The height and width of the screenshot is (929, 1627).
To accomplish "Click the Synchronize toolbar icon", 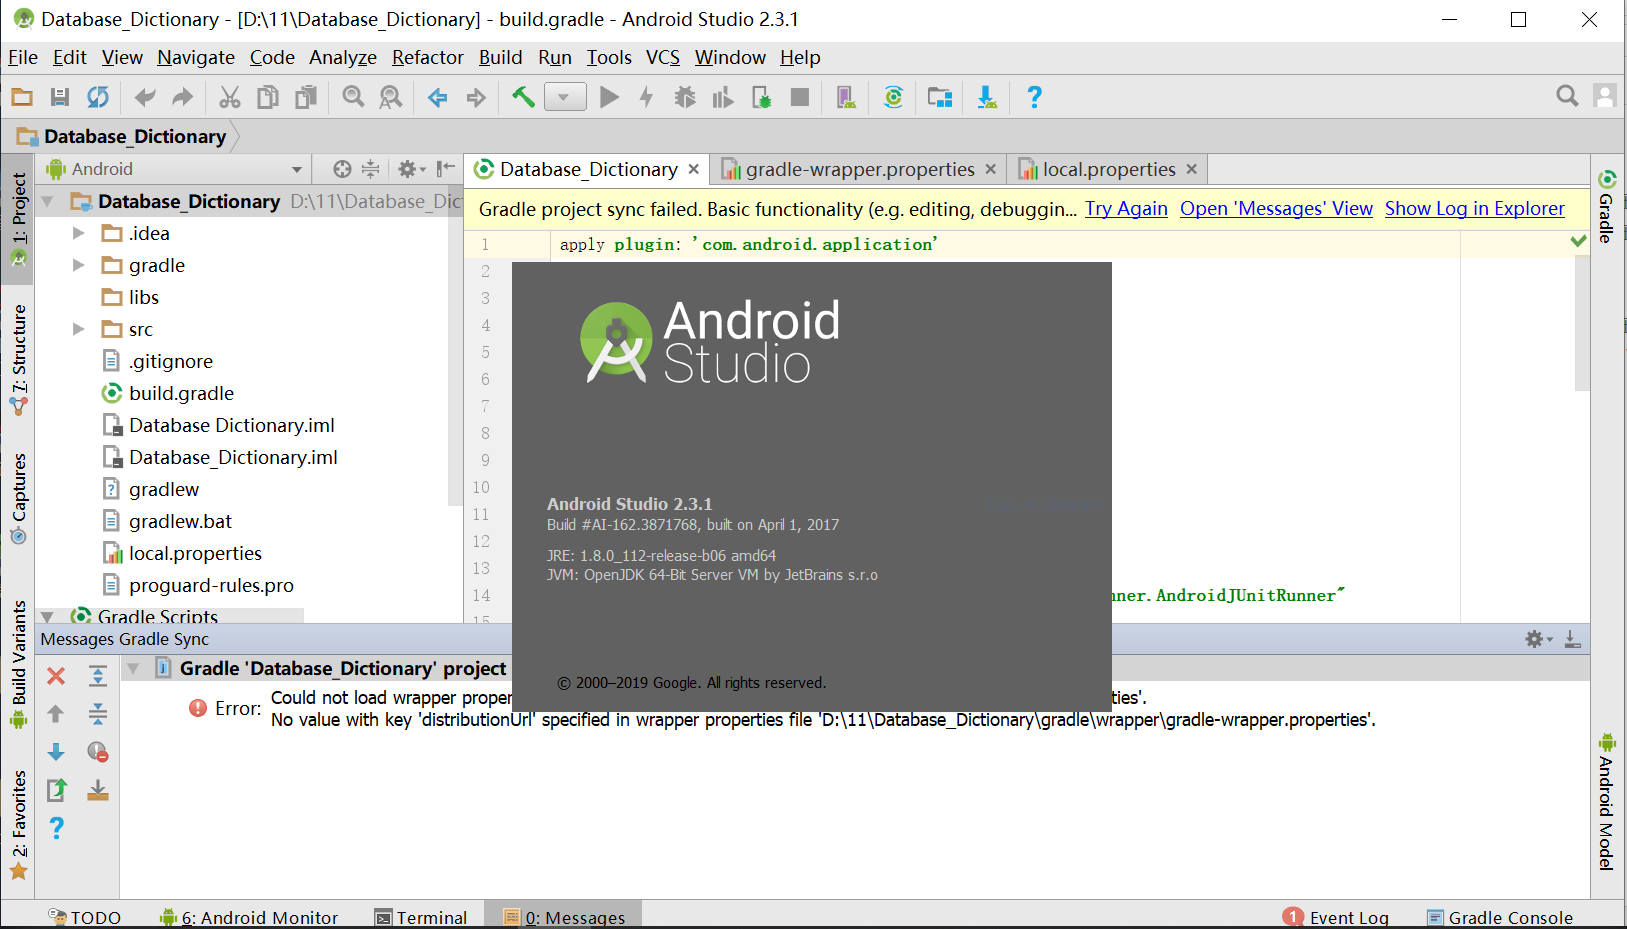I will [x=97, y=97].
